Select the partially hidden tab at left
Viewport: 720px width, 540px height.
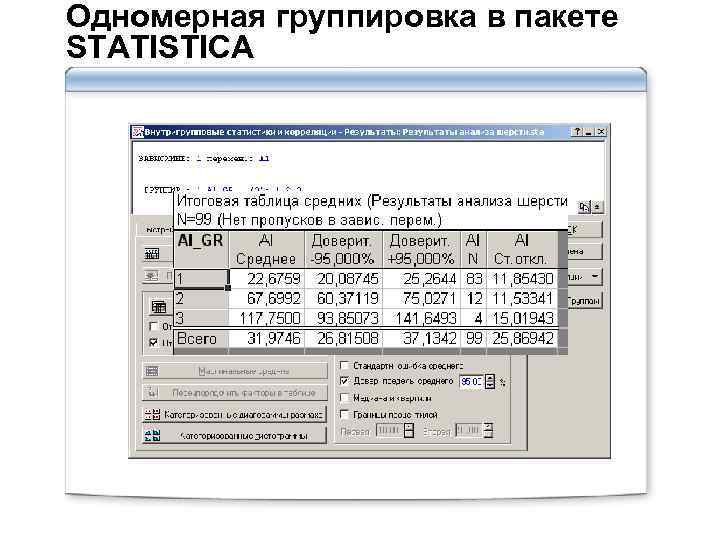156,229
